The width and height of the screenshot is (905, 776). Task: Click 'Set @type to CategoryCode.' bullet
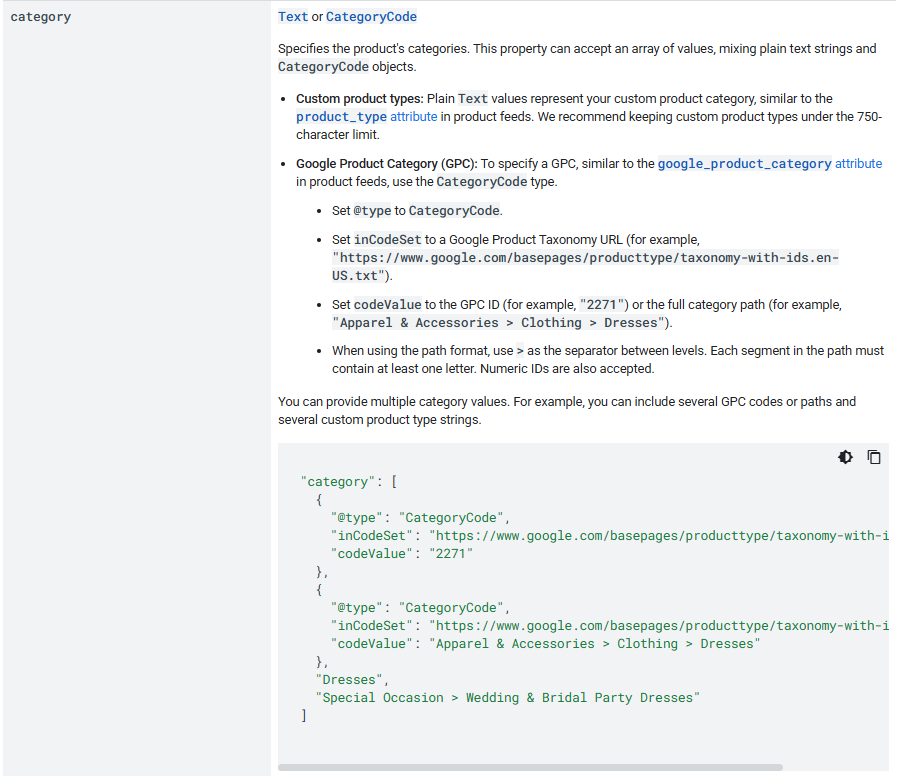[417, 211]
